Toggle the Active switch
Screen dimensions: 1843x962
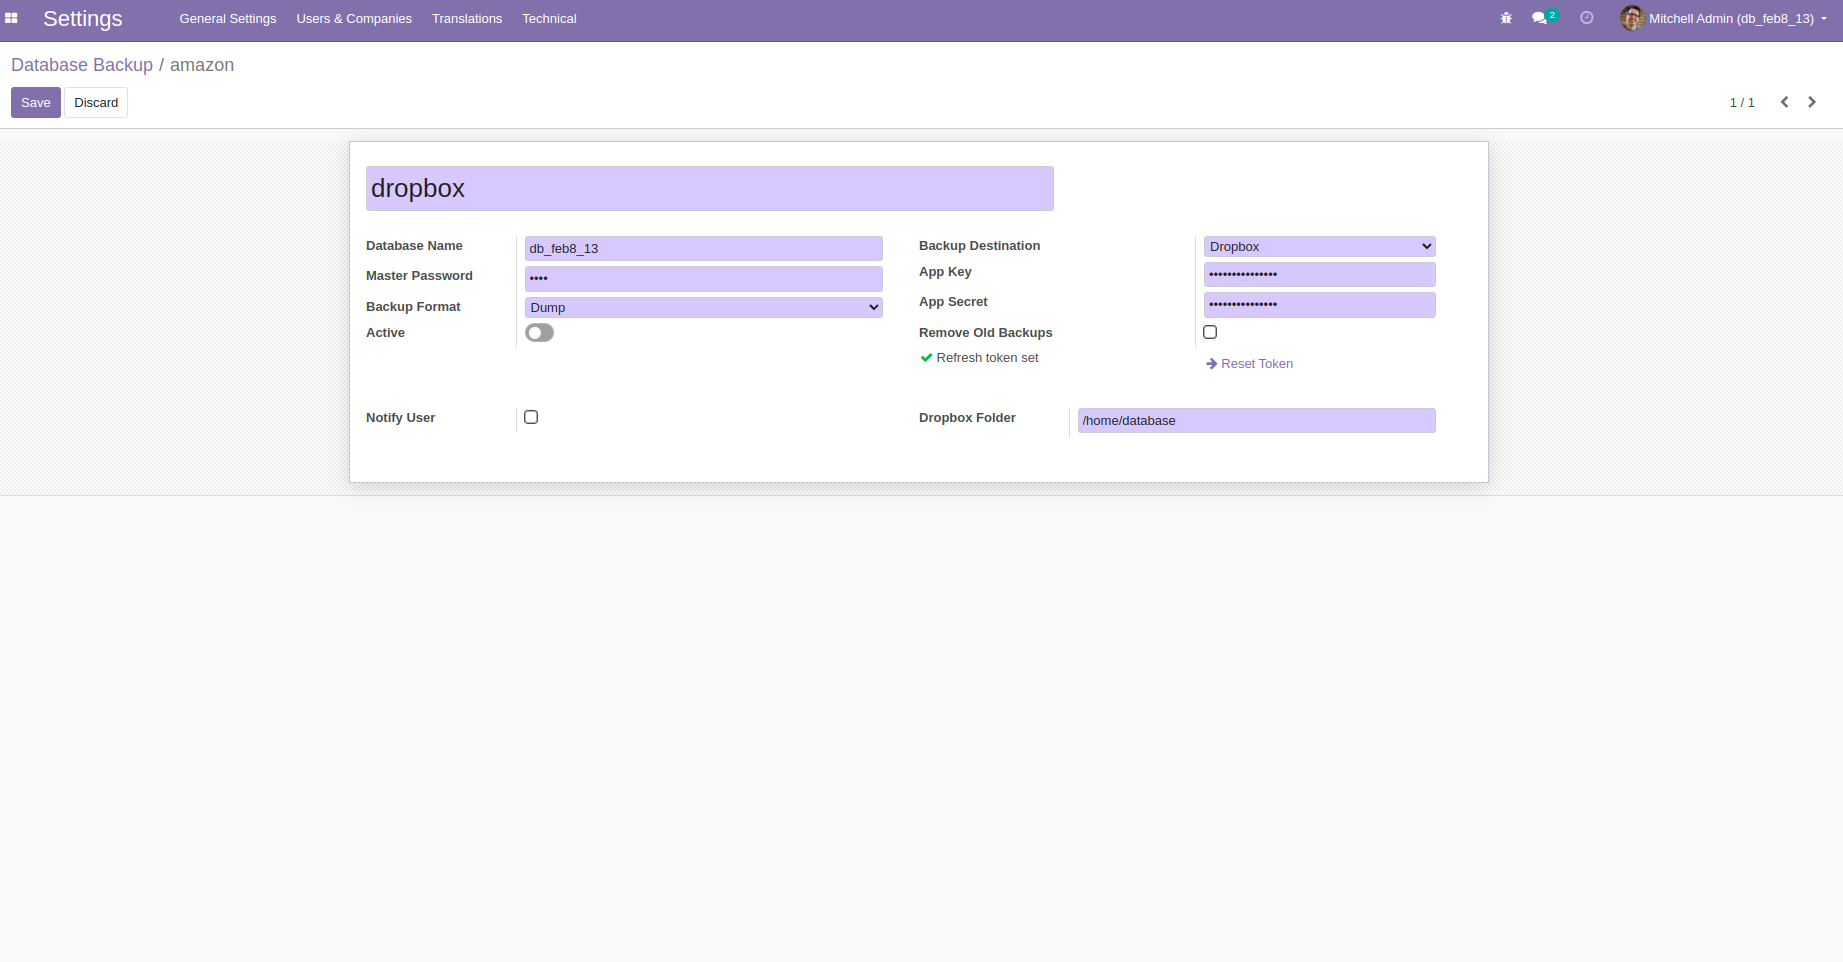539,333
